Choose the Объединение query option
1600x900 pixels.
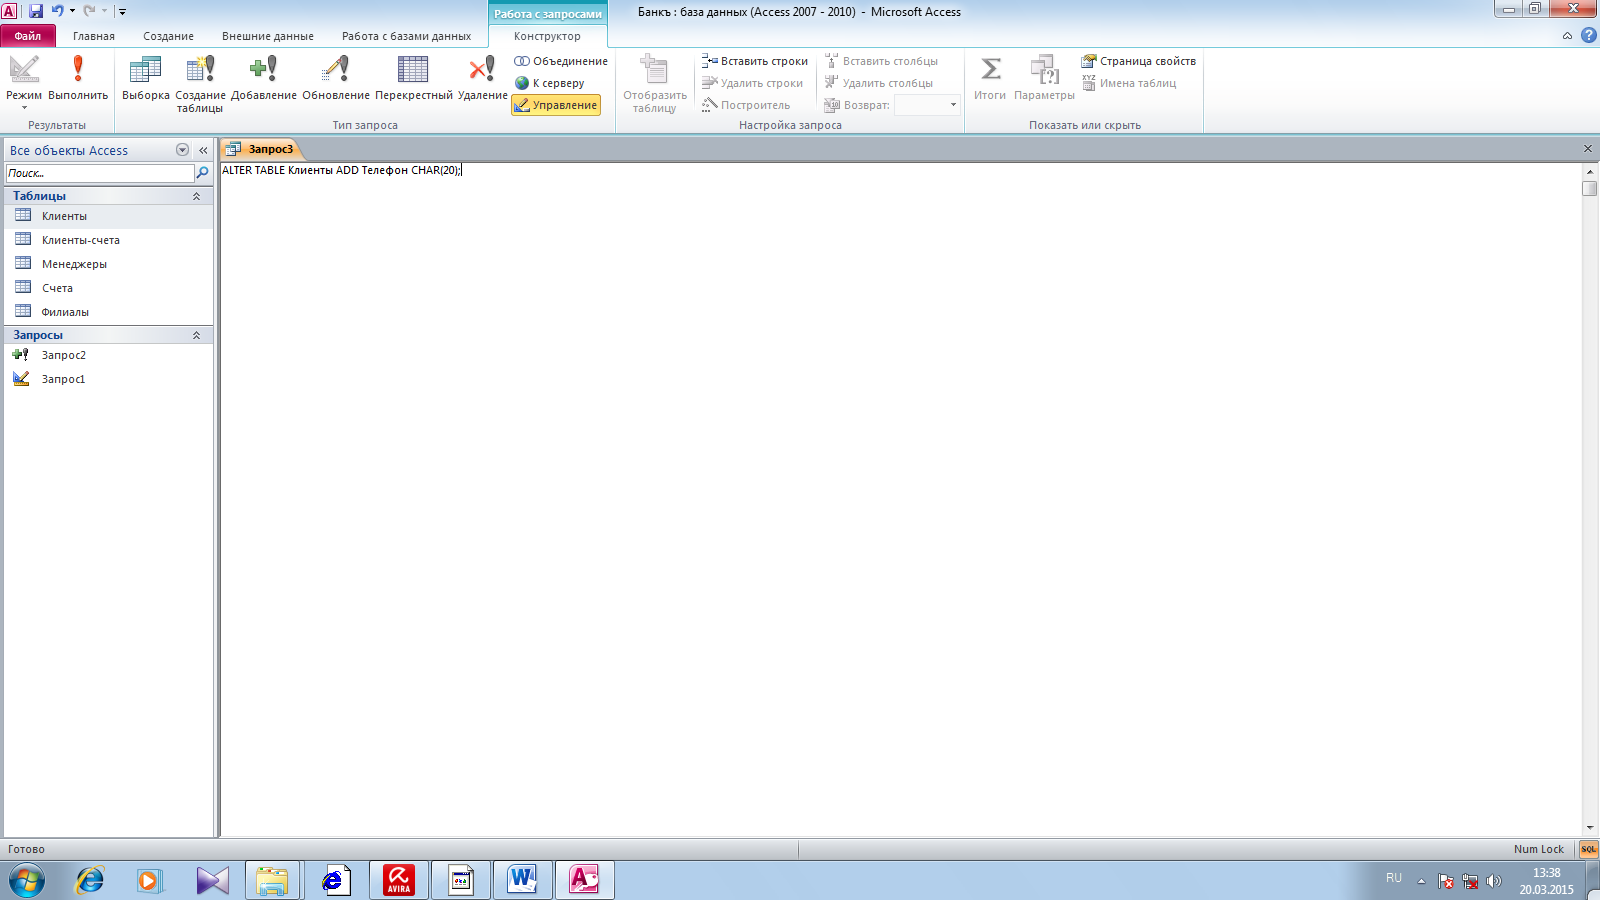point(561,61)
